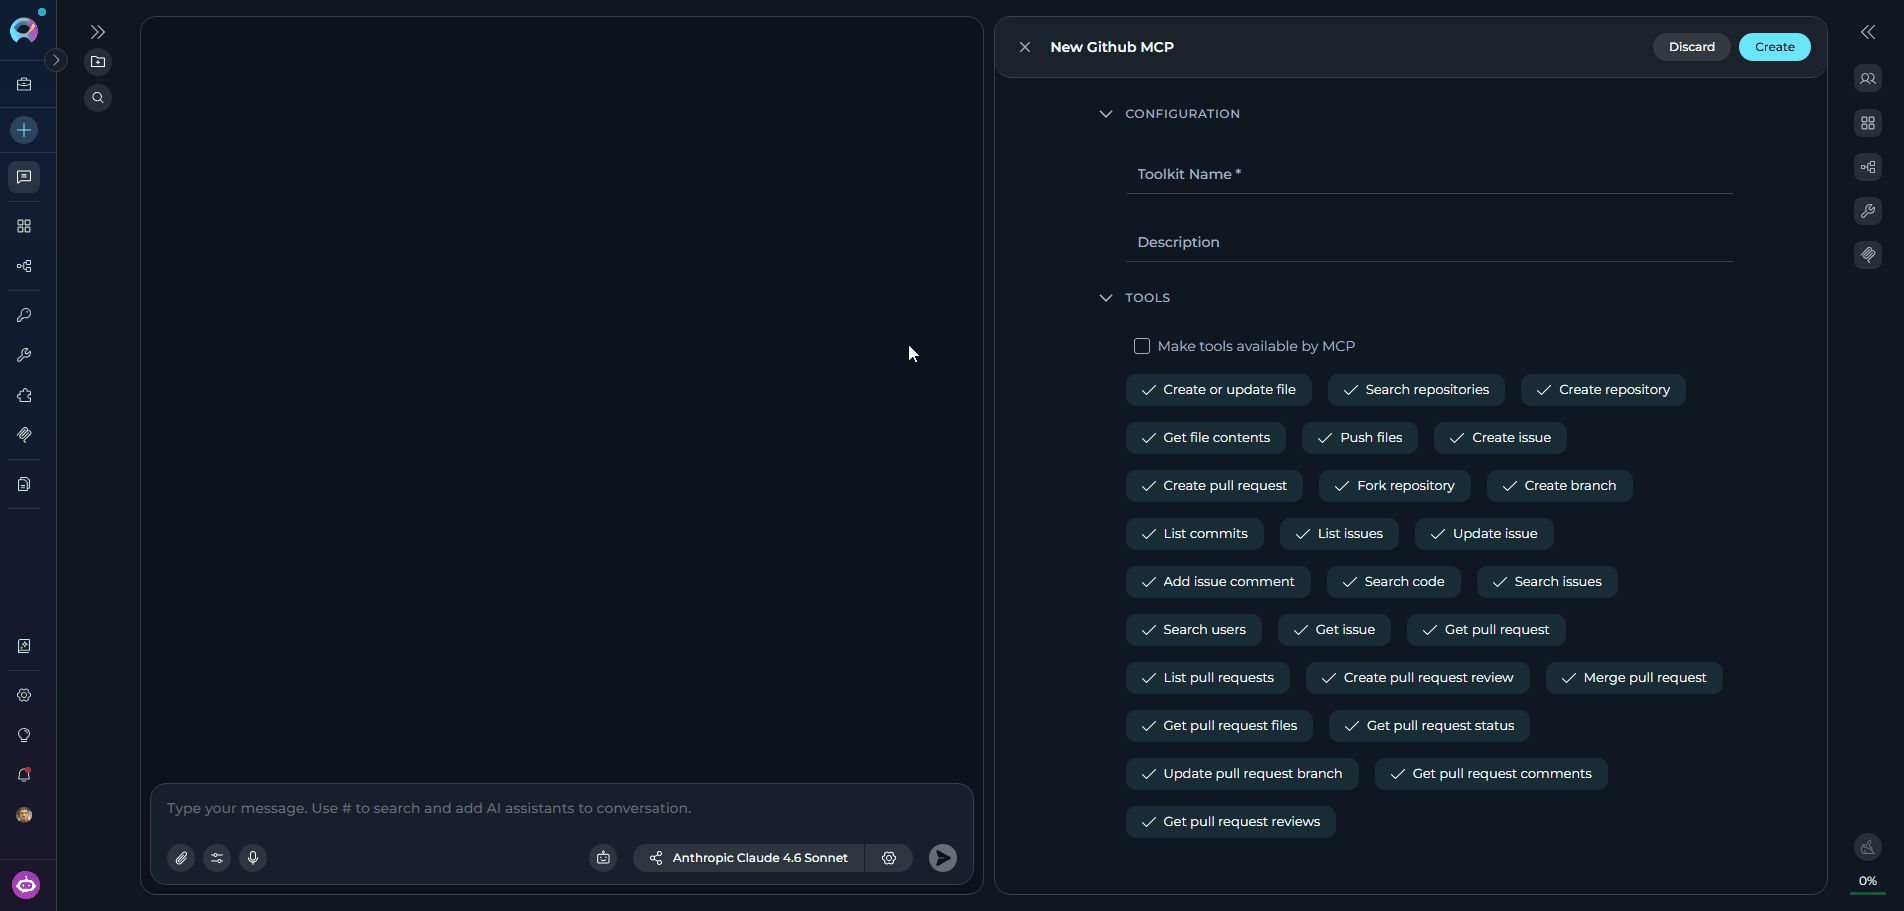This screenshot has height=911, width=1904.
Task: Click the Discard button
Action: pyautogui.click(x=1692, y=47)
